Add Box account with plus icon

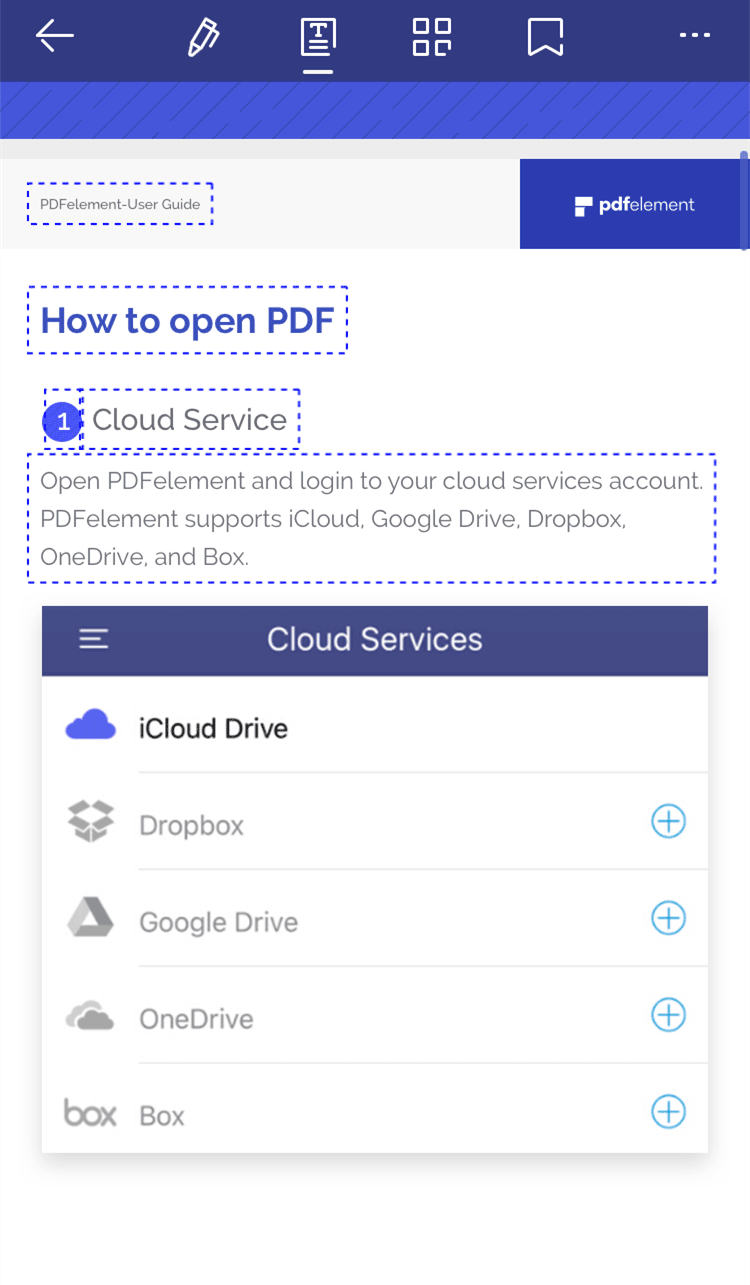(668, 1111)
